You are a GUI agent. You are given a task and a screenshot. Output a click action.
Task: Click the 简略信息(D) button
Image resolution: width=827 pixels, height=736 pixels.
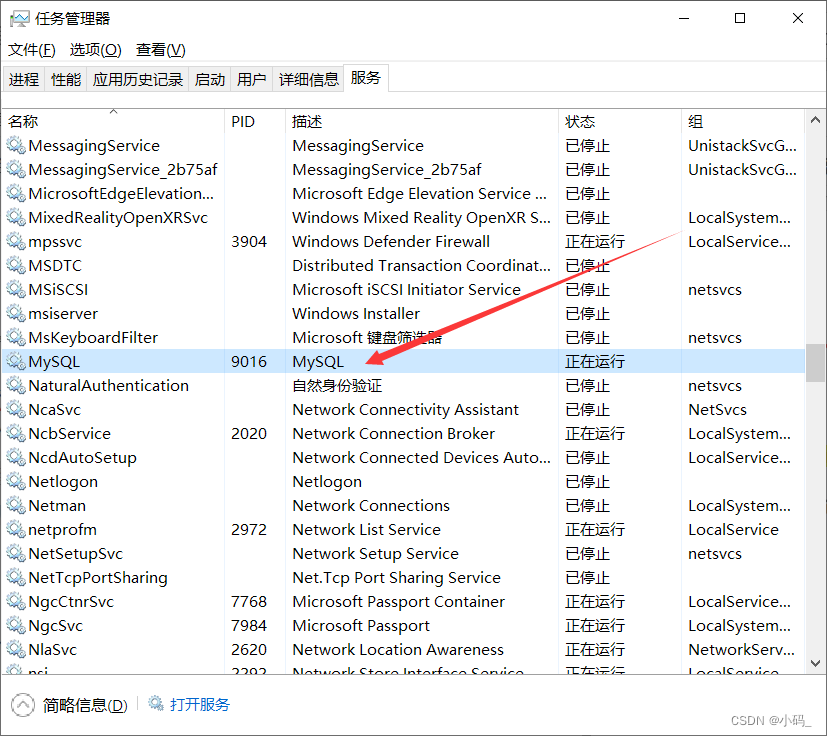pyautogui.click(x=84, y=704)
